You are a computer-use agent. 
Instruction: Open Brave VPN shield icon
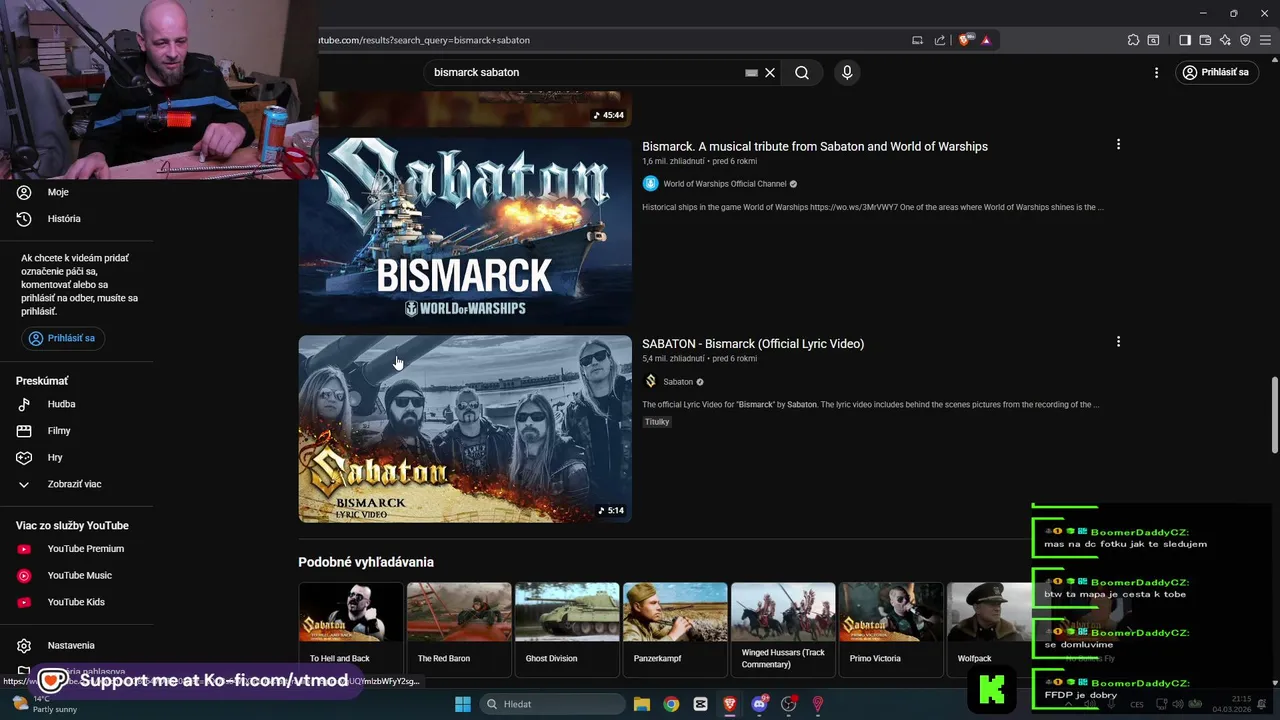click(1245, 40)
